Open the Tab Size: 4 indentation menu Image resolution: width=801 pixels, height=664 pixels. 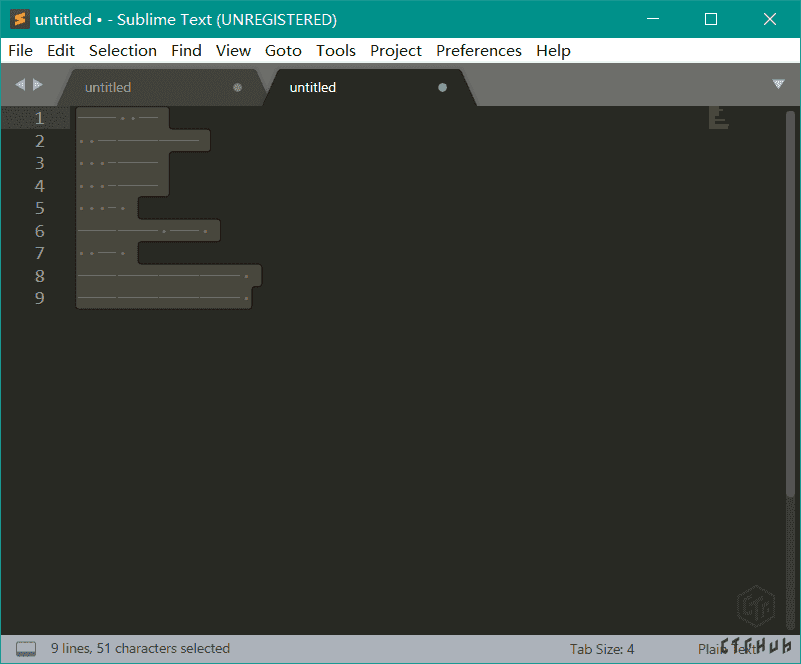click(602, 649)
